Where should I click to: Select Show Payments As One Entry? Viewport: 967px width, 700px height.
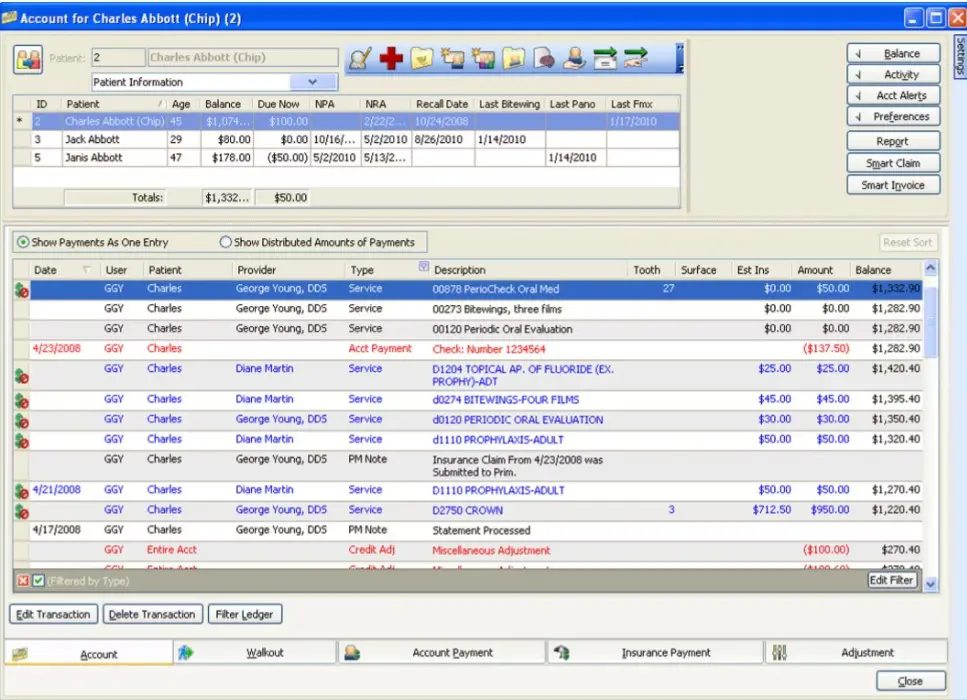(x=23, y=242)
